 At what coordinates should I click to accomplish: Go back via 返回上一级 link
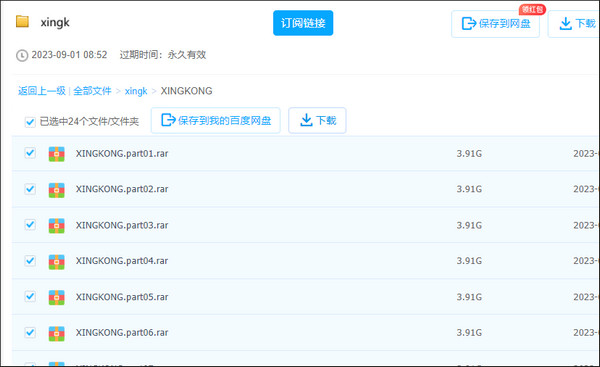tap(42, 91)
